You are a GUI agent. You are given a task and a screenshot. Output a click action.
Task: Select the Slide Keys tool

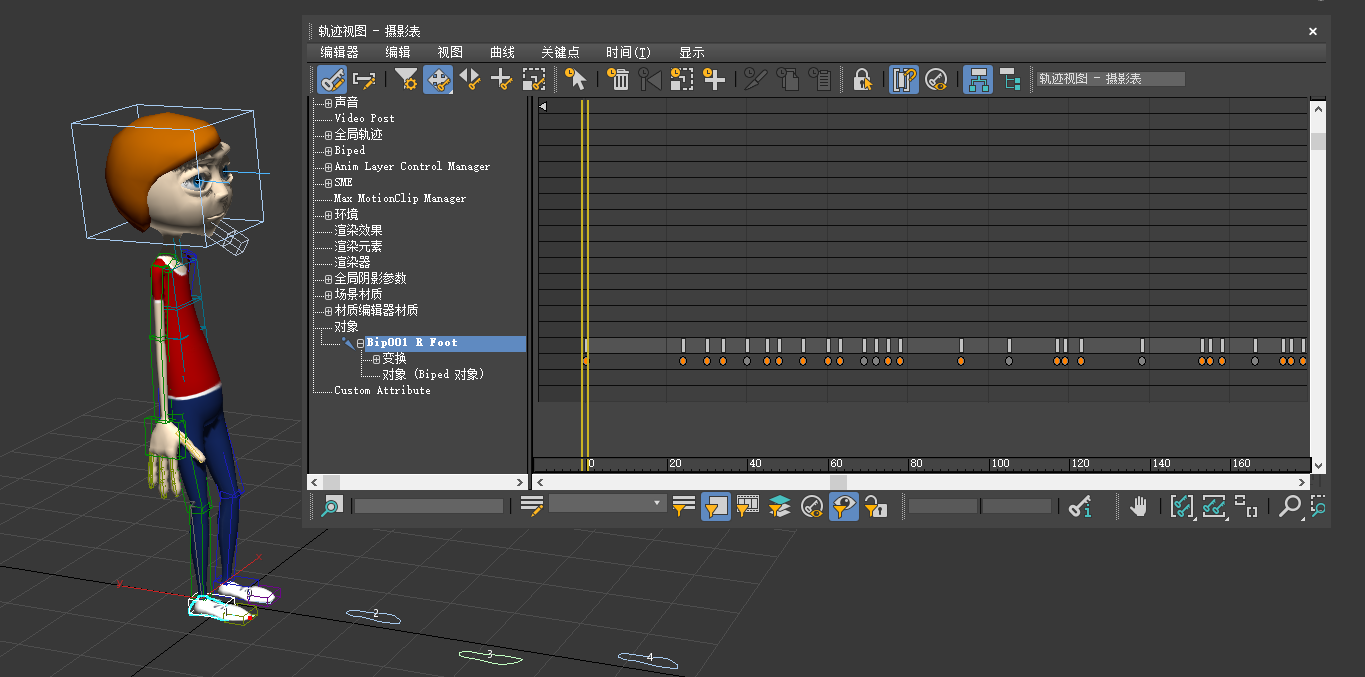(x=469, y=79)
